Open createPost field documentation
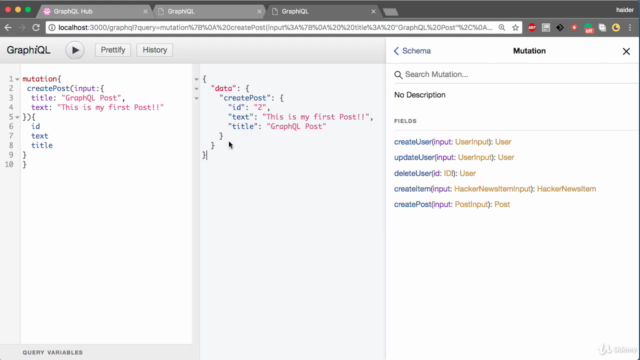The width and height of the screenshot is (640, 360). tap(412, 204)
